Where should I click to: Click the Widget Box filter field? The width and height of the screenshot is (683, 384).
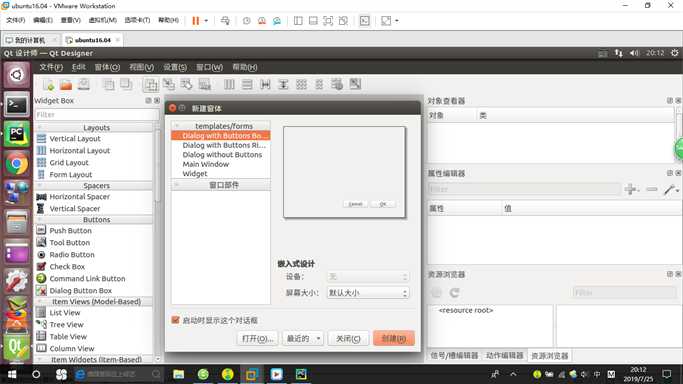tap(97, 115)
